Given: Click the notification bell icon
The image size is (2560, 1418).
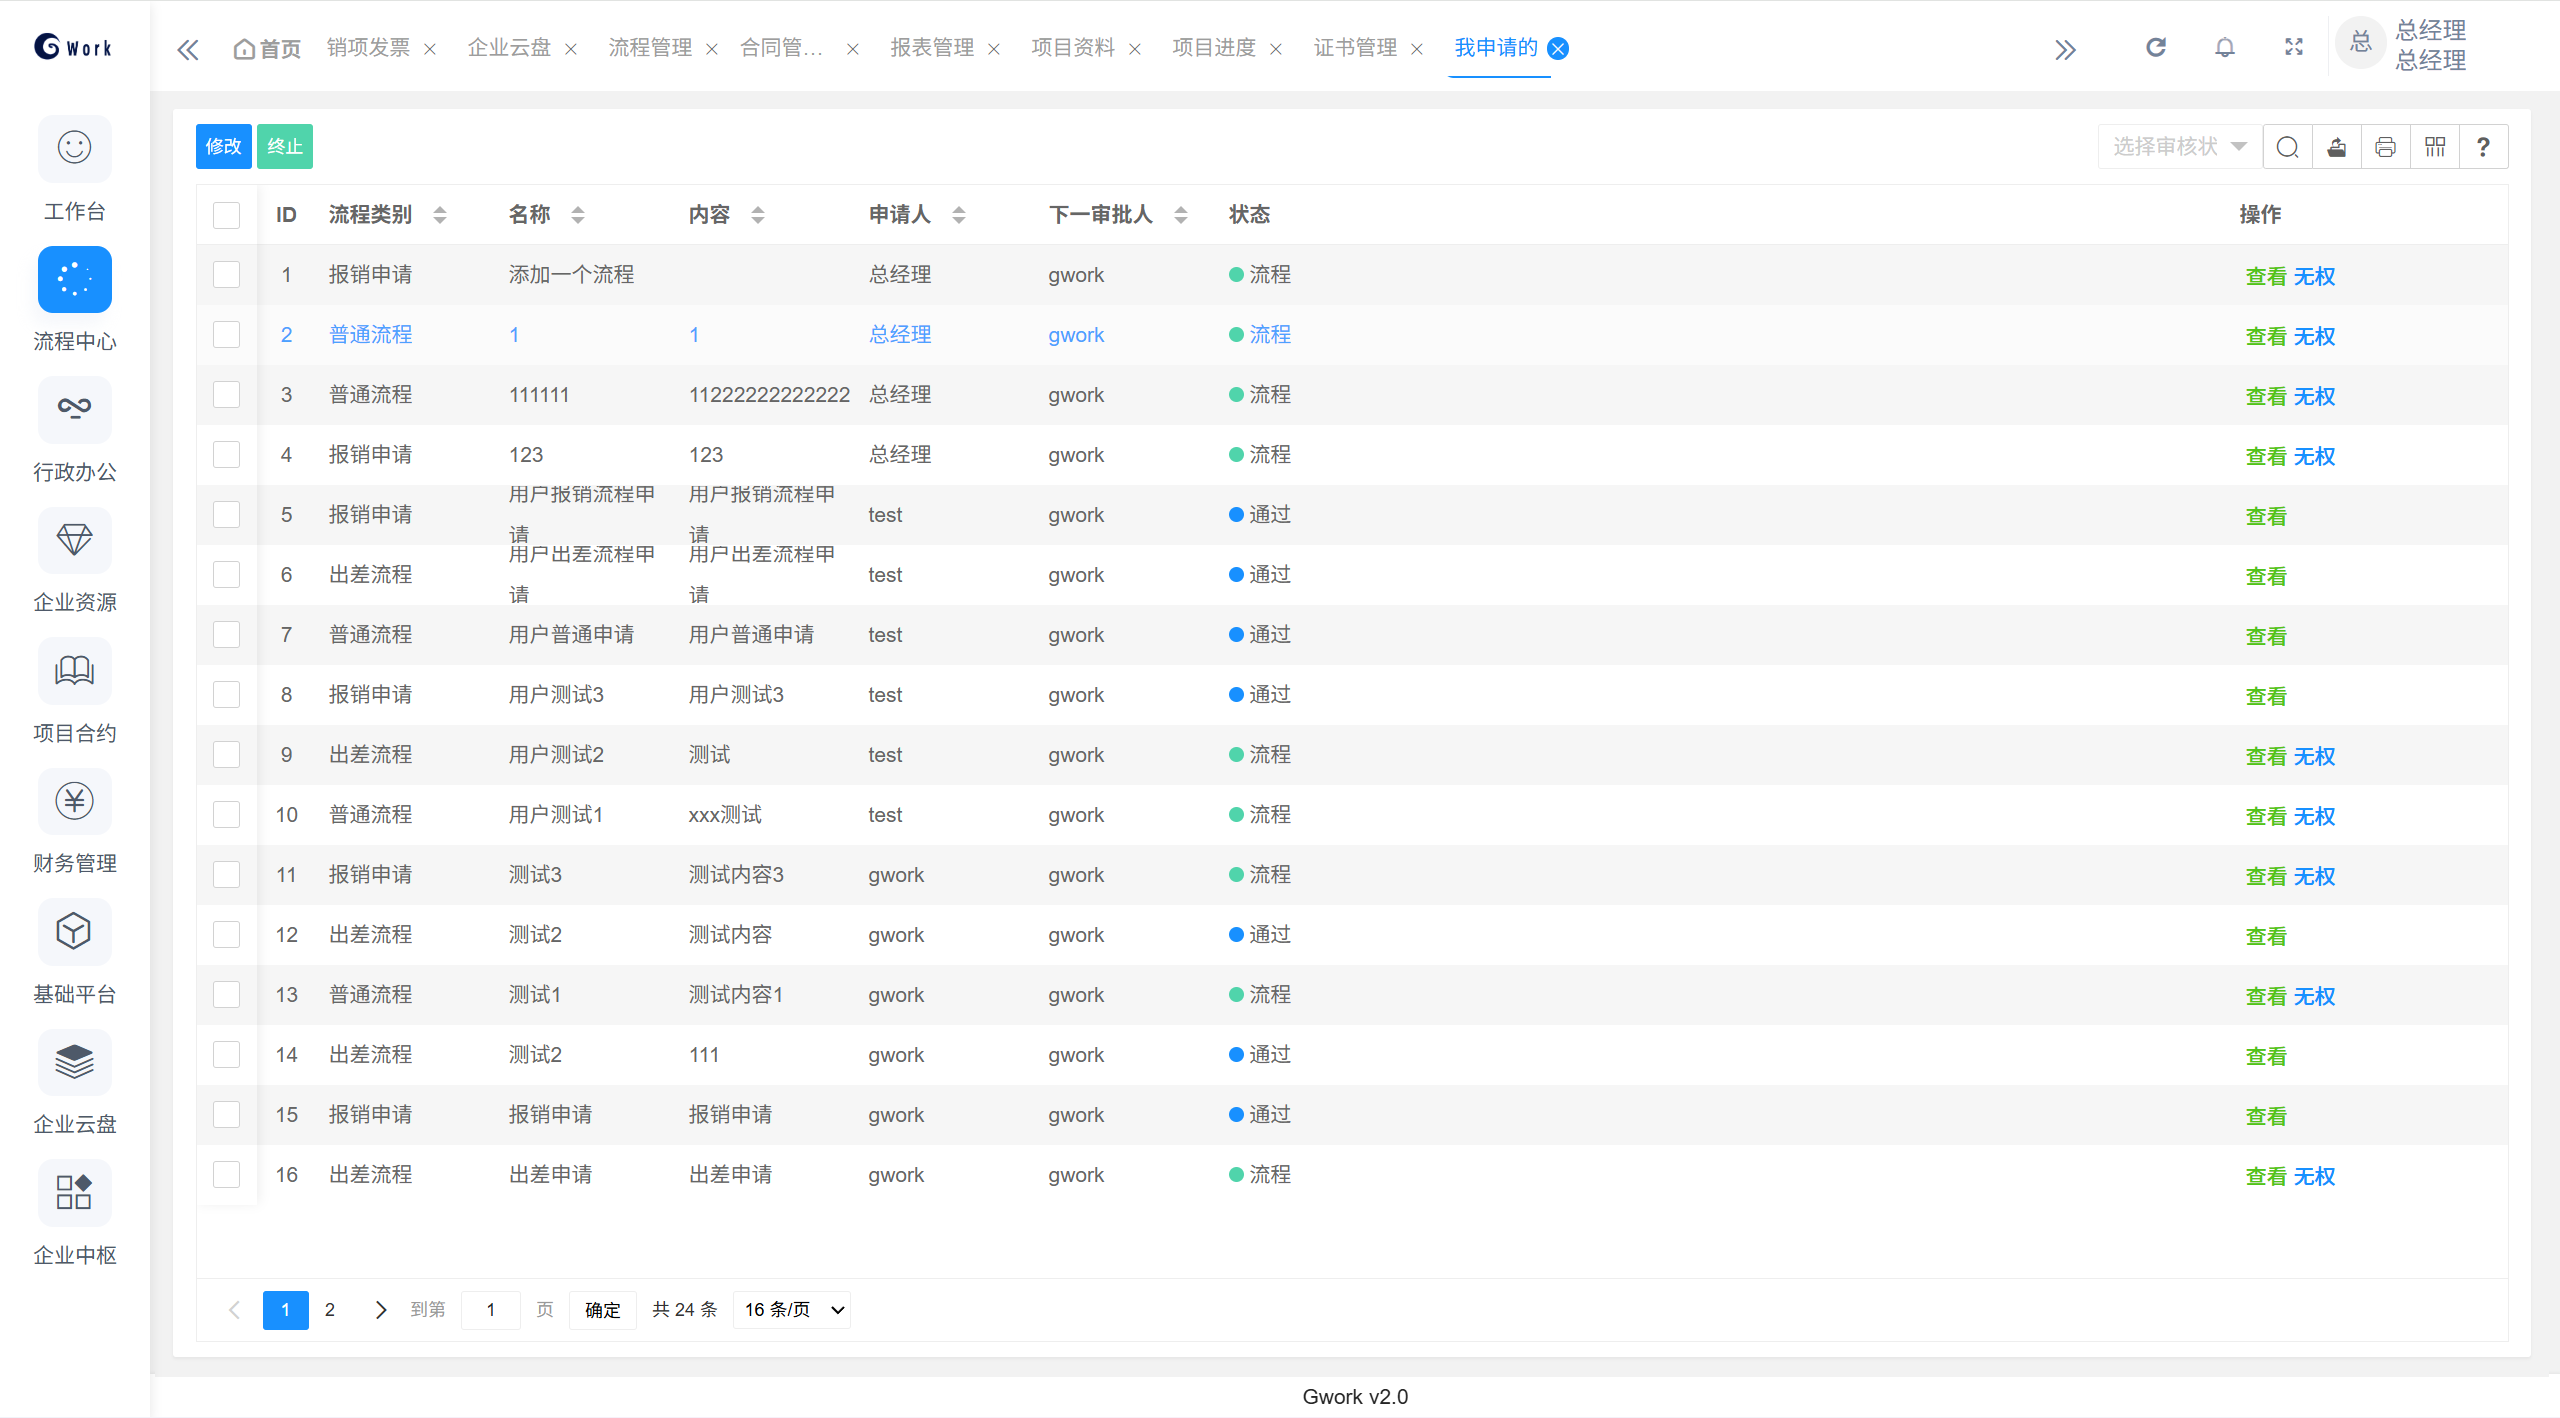Looking at the screenshot, I should tap(2224, 47).
